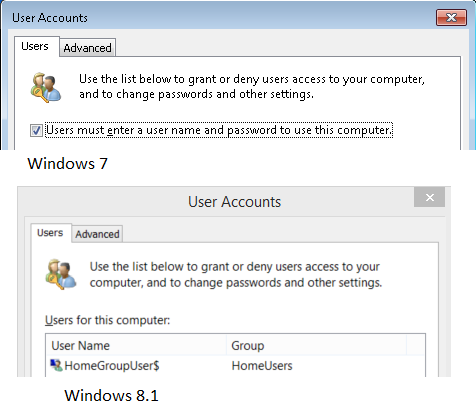Uncheck 'Users must enter a user name' checkbox
476x411 pixels.
coord(36,130)
